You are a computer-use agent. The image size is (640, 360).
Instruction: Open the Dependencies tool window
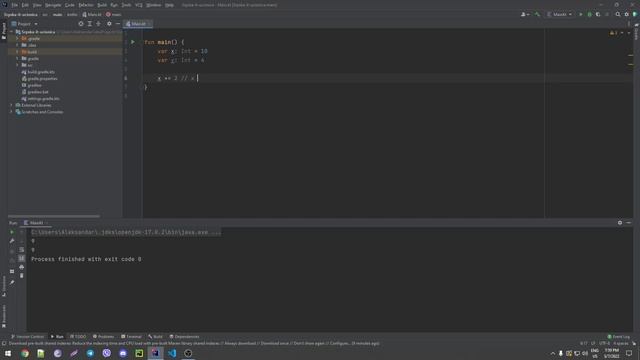(x=184, y=336)
